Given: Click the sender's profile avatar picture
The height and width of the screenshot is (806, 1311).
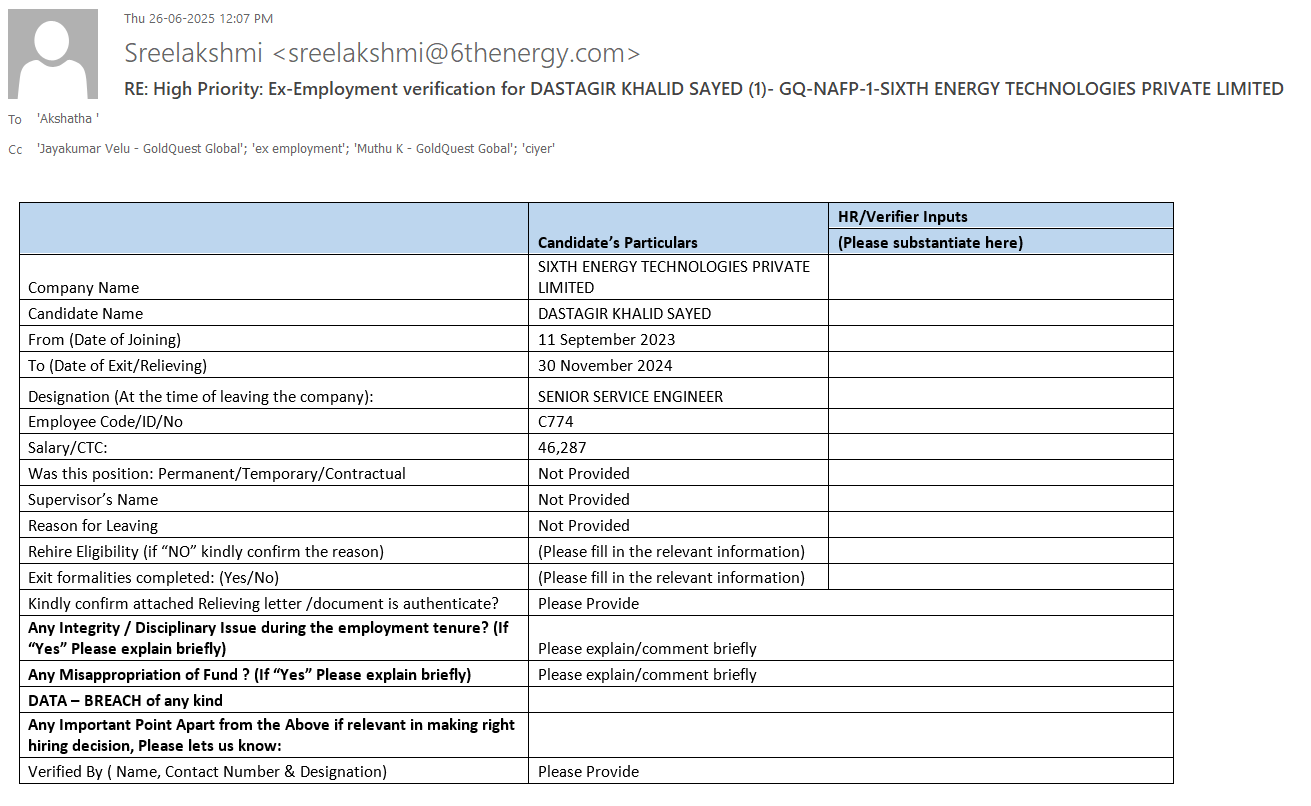Looking at the screenshot, I should pos(53,54).
